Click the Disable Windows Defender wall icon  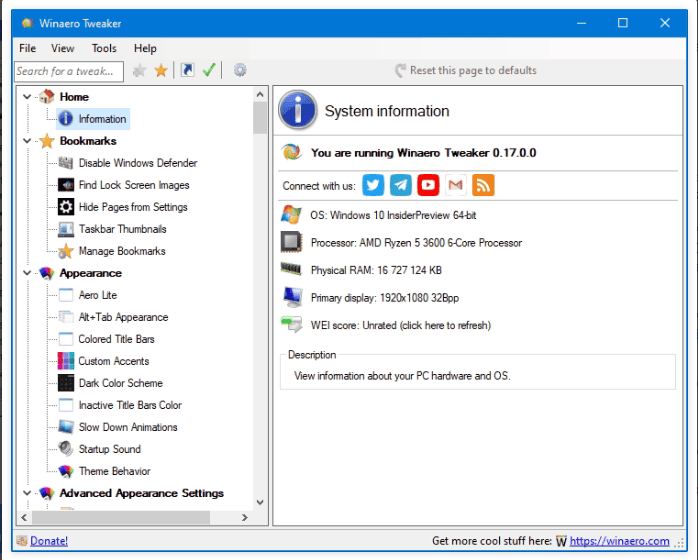click(x=66, y=163)
